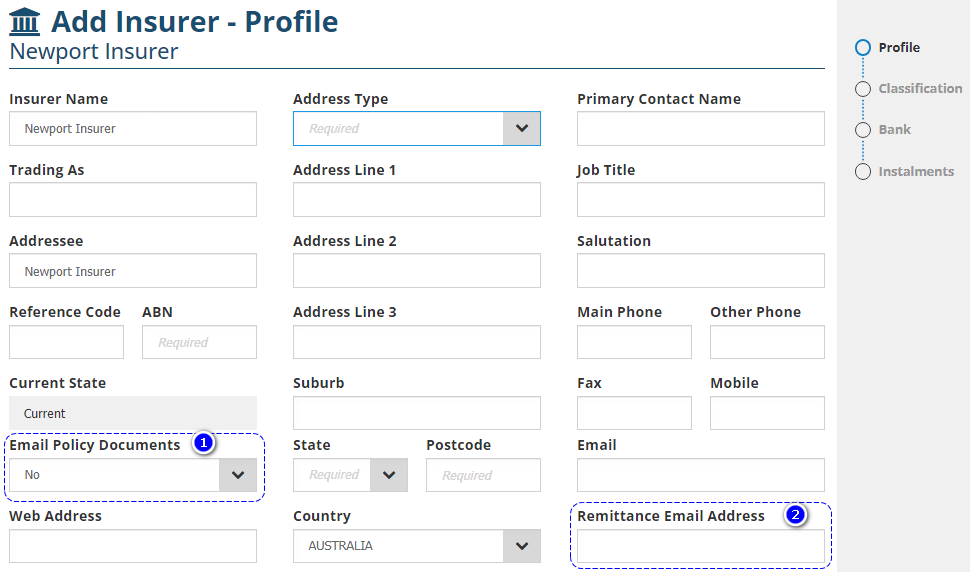Focus the ABN input field
This screenshot has height=572, width=970.
coord(199,342)
